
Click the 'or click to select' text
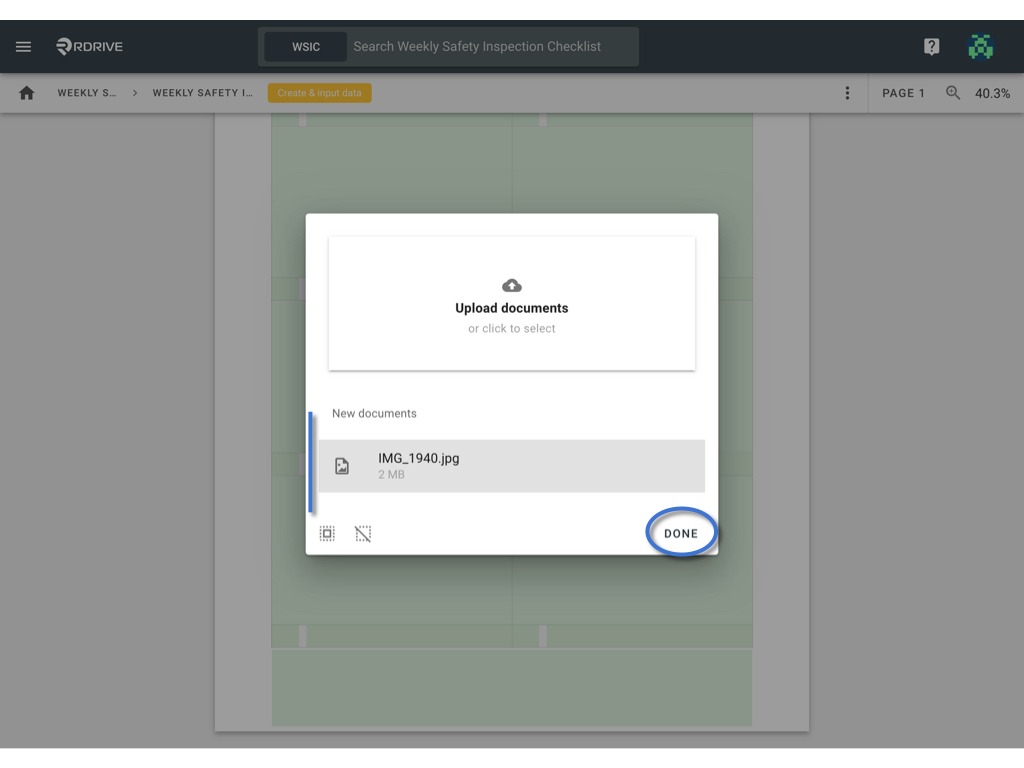pyautogui.click(x=512, y=328)
